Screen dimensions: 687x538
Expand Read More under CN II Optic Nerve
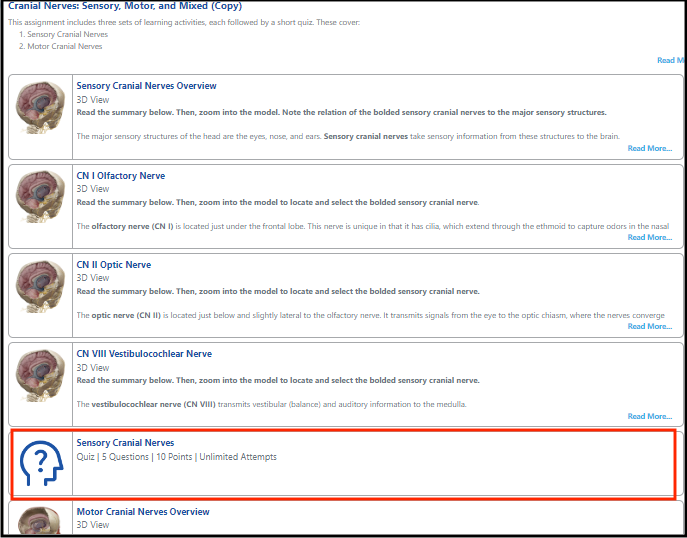[649, 326]
